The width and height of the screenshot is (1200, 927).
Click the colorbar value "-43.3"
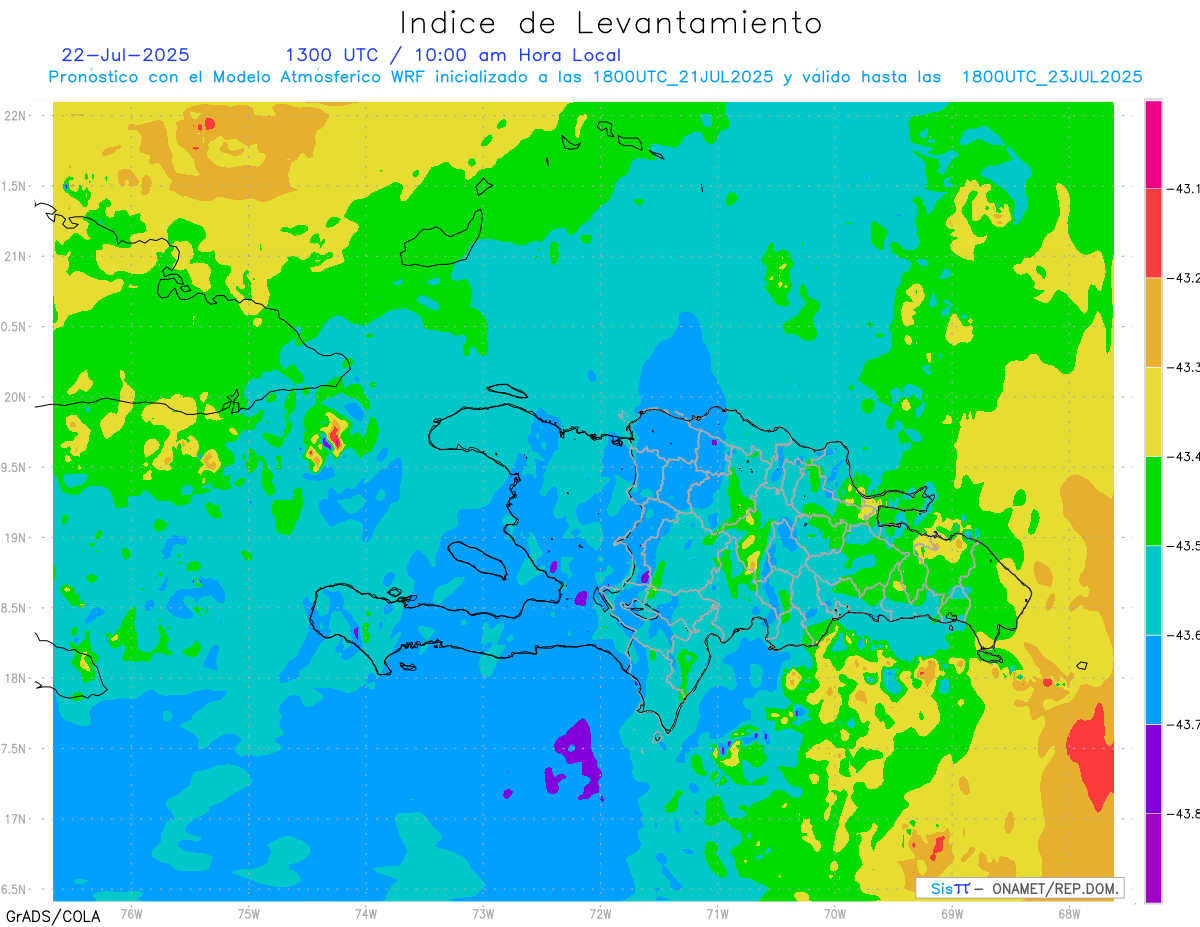tap(1184, 367)
